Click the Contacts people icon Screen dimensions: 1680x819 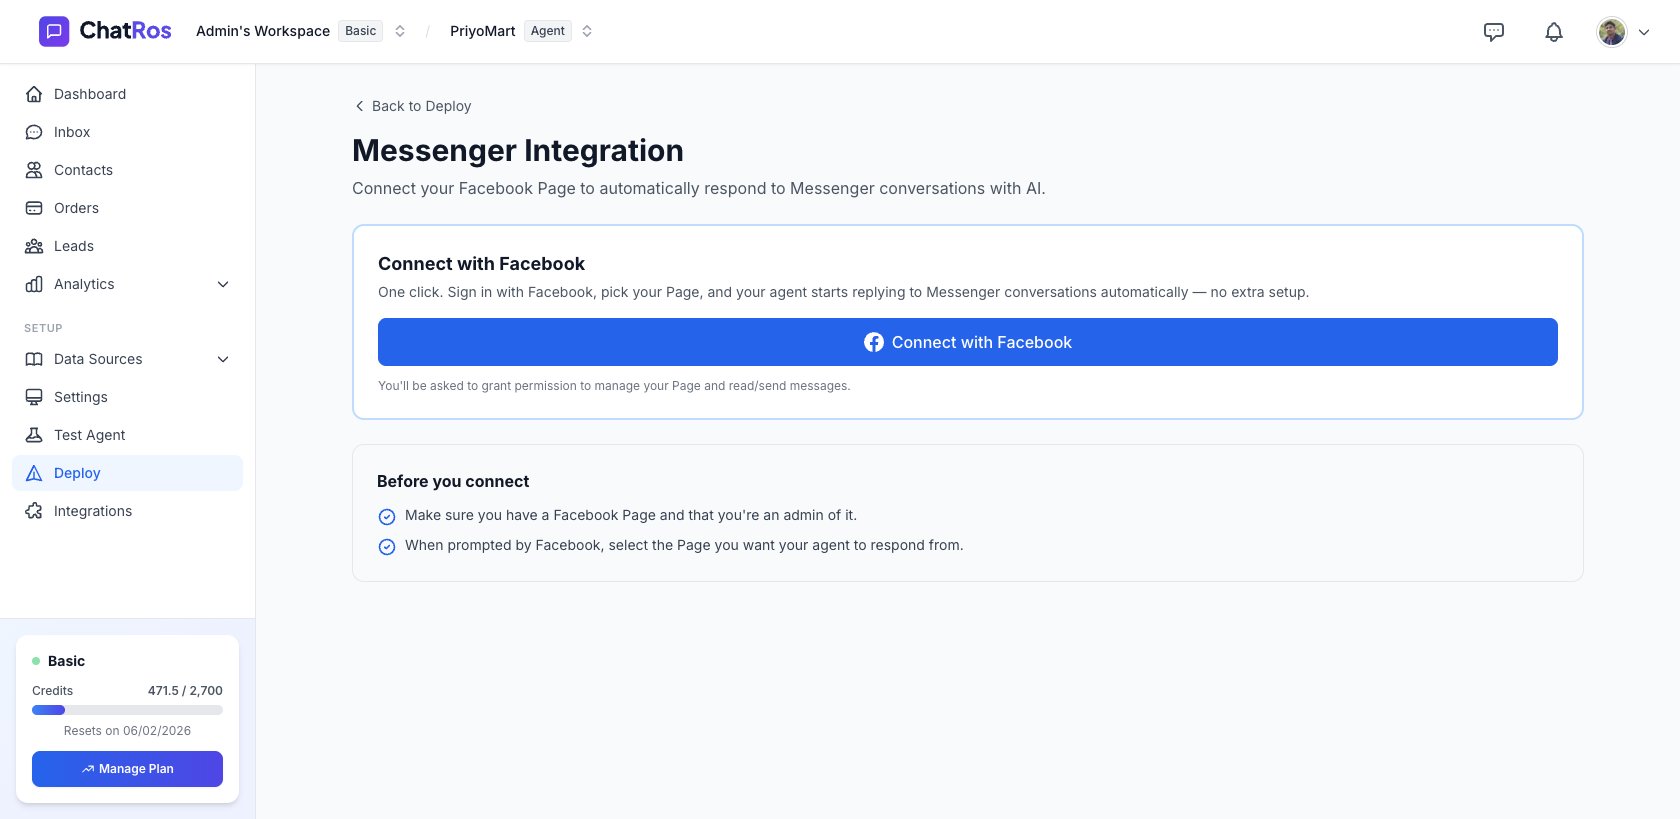coord(34,170)
